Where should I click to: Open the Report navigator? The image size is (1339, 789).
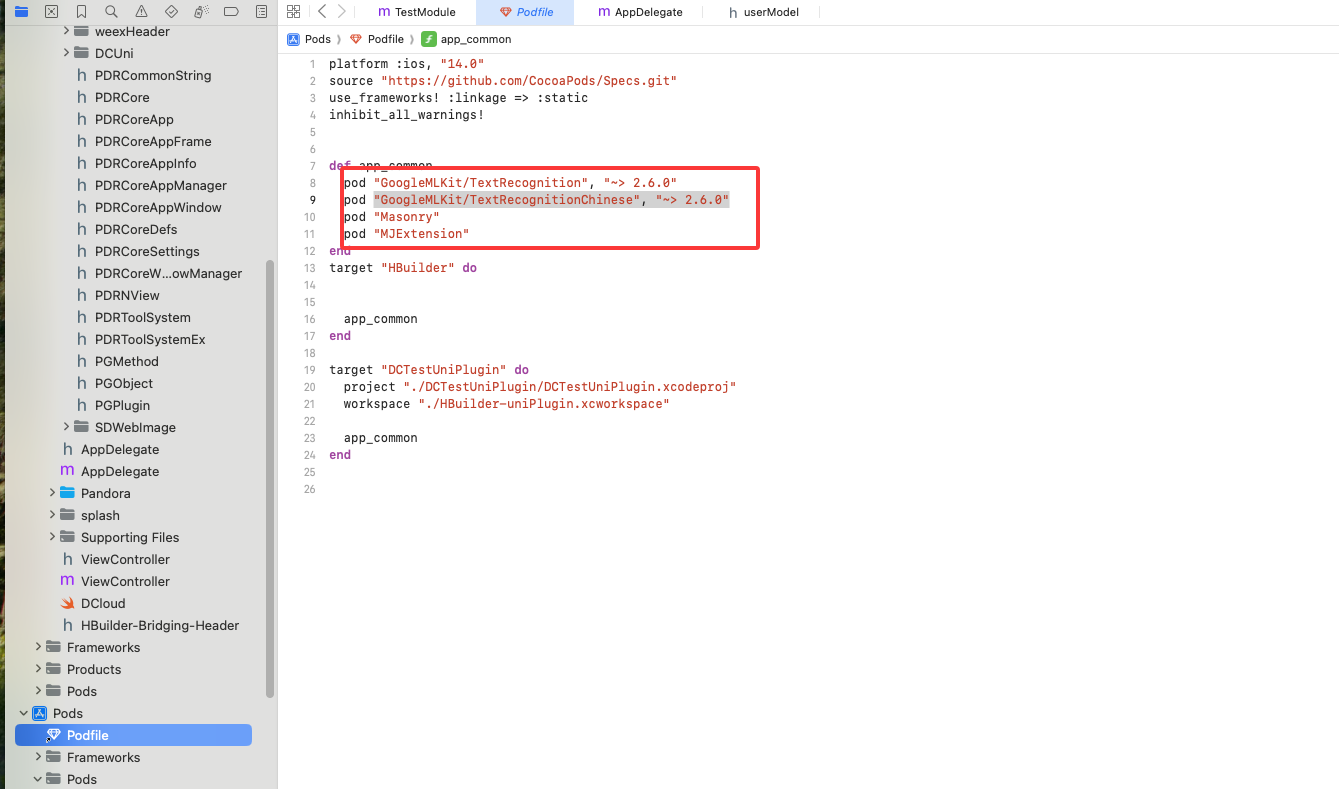(261, 12)
